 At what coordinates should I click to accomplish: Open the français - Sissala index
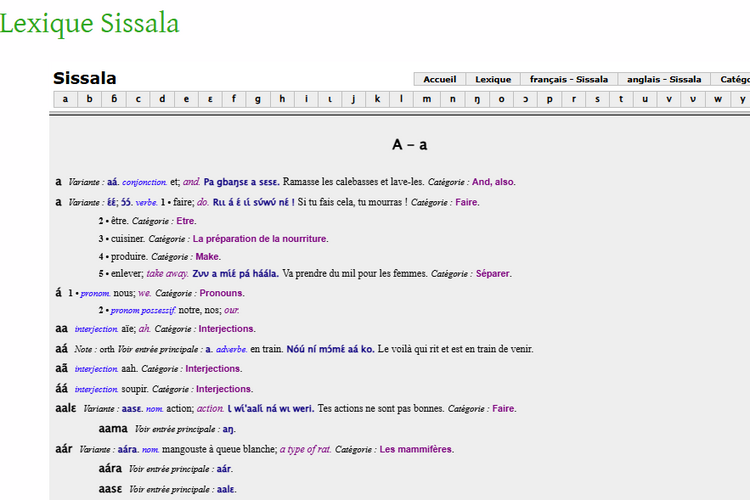click(x=568, y=79)
